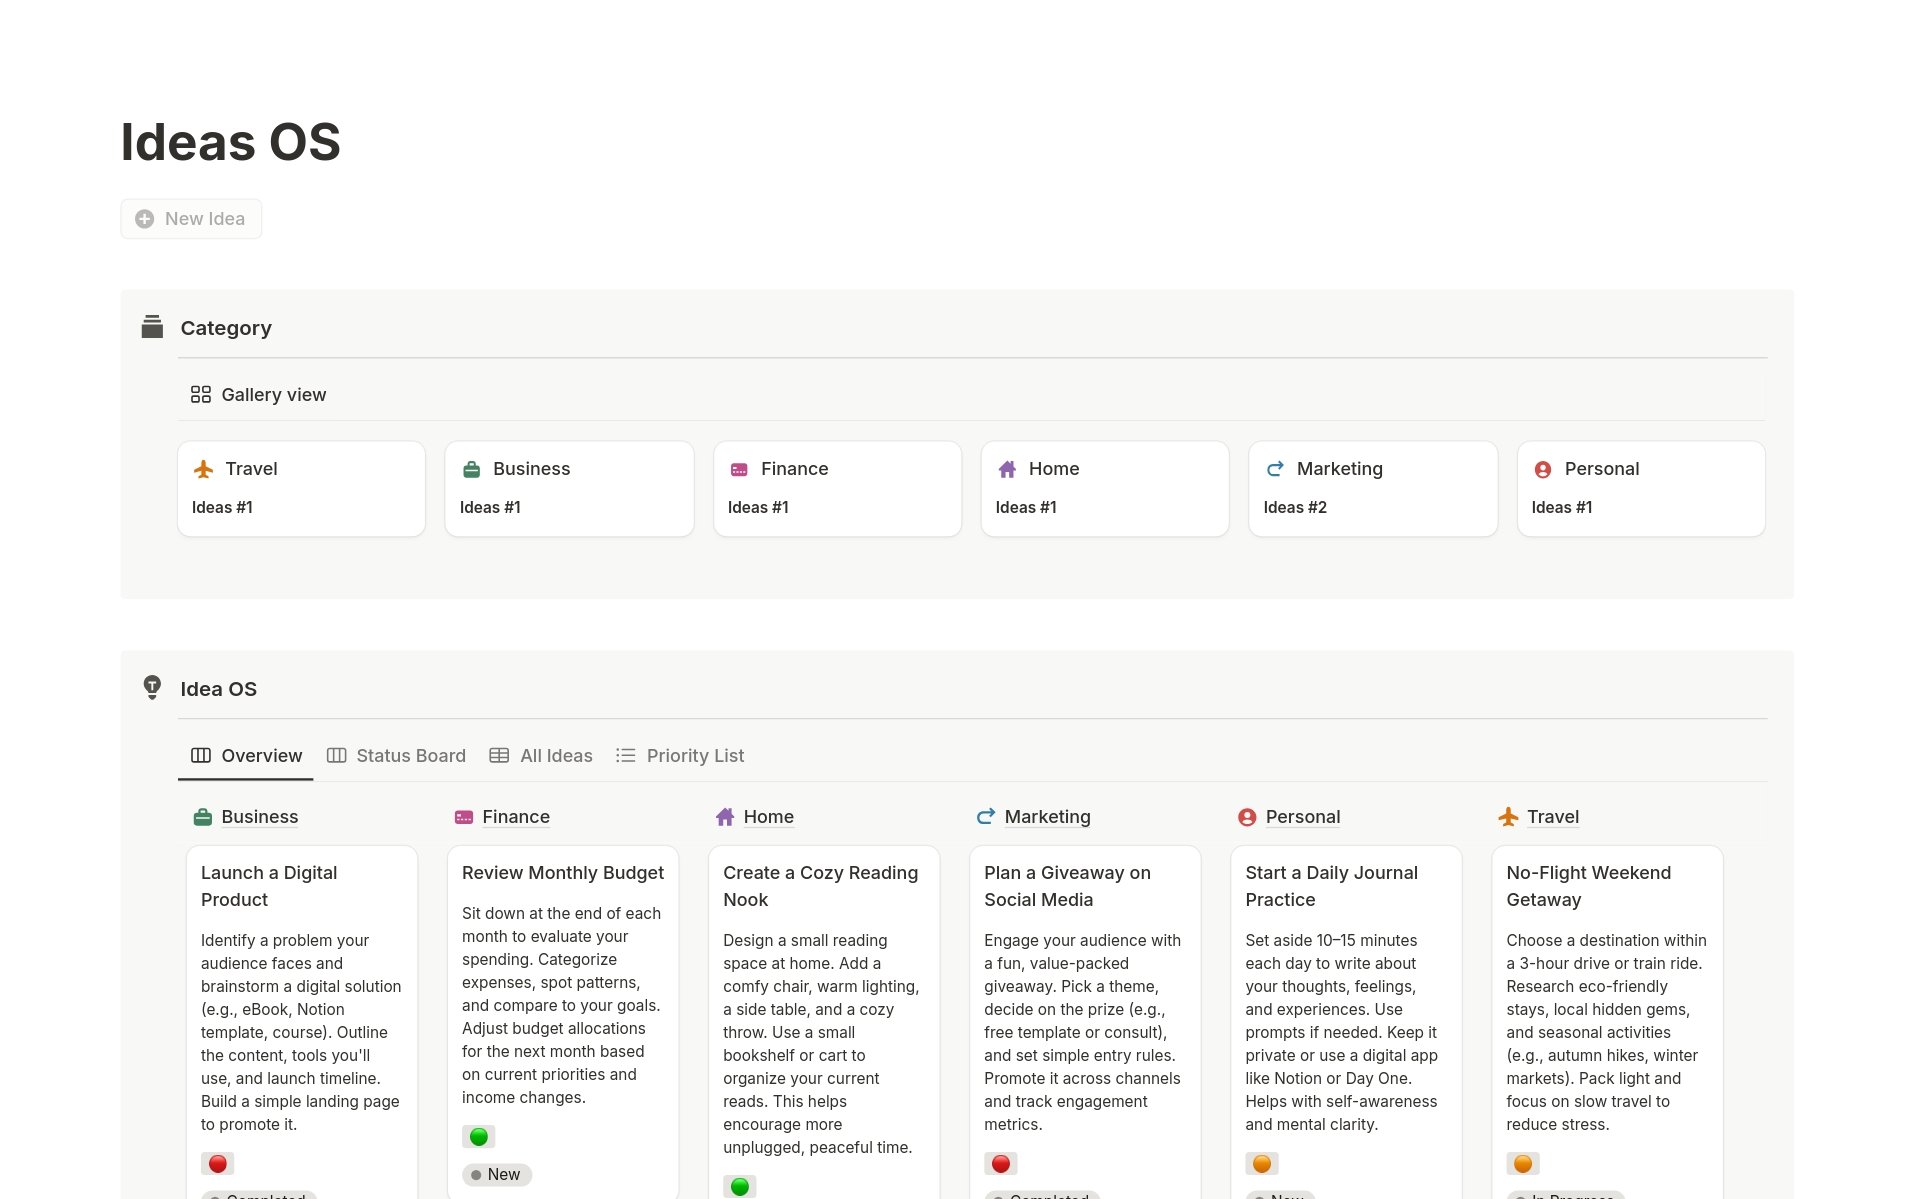Click red priority dot on Launch a Digital Product

point(217,1163)
